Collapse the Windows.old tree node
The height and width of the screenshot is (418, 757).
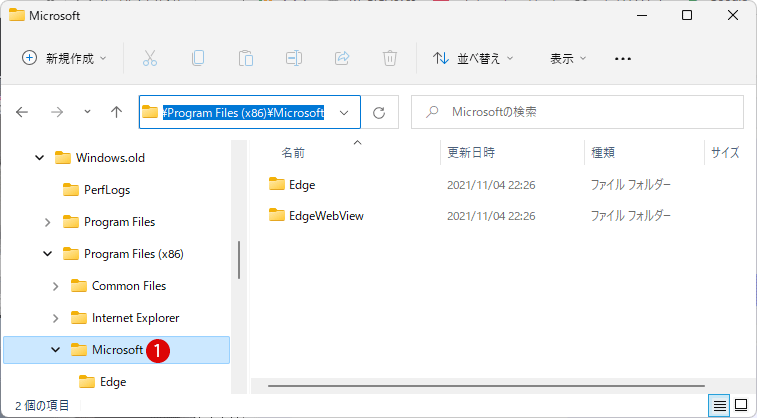pos(40,158)
